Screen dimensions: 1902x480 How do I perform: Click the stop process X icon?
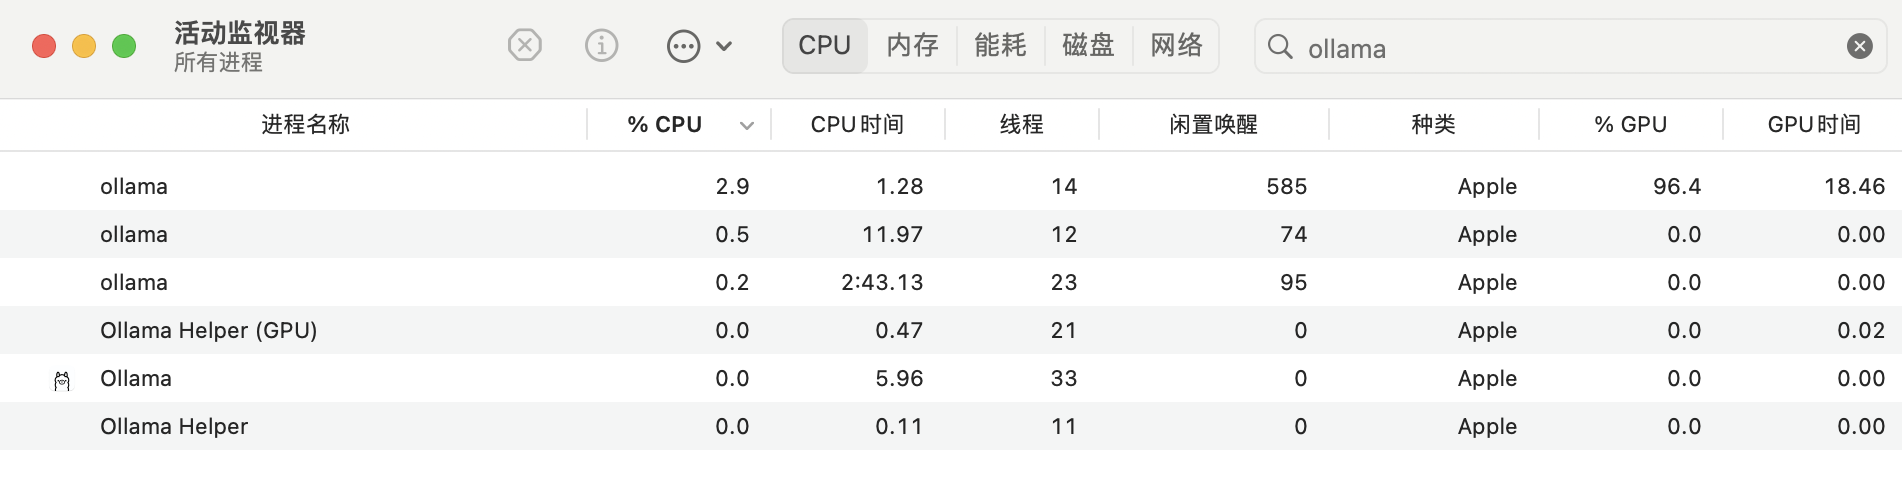(x=525, y=45)
